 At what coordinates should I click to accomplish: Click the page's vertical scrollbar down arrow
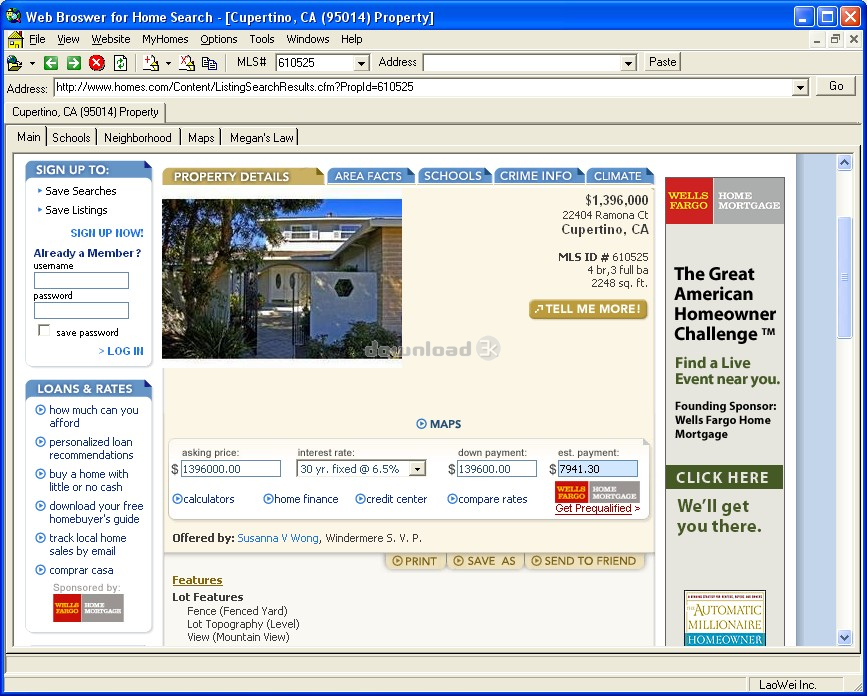click(844, 637)
